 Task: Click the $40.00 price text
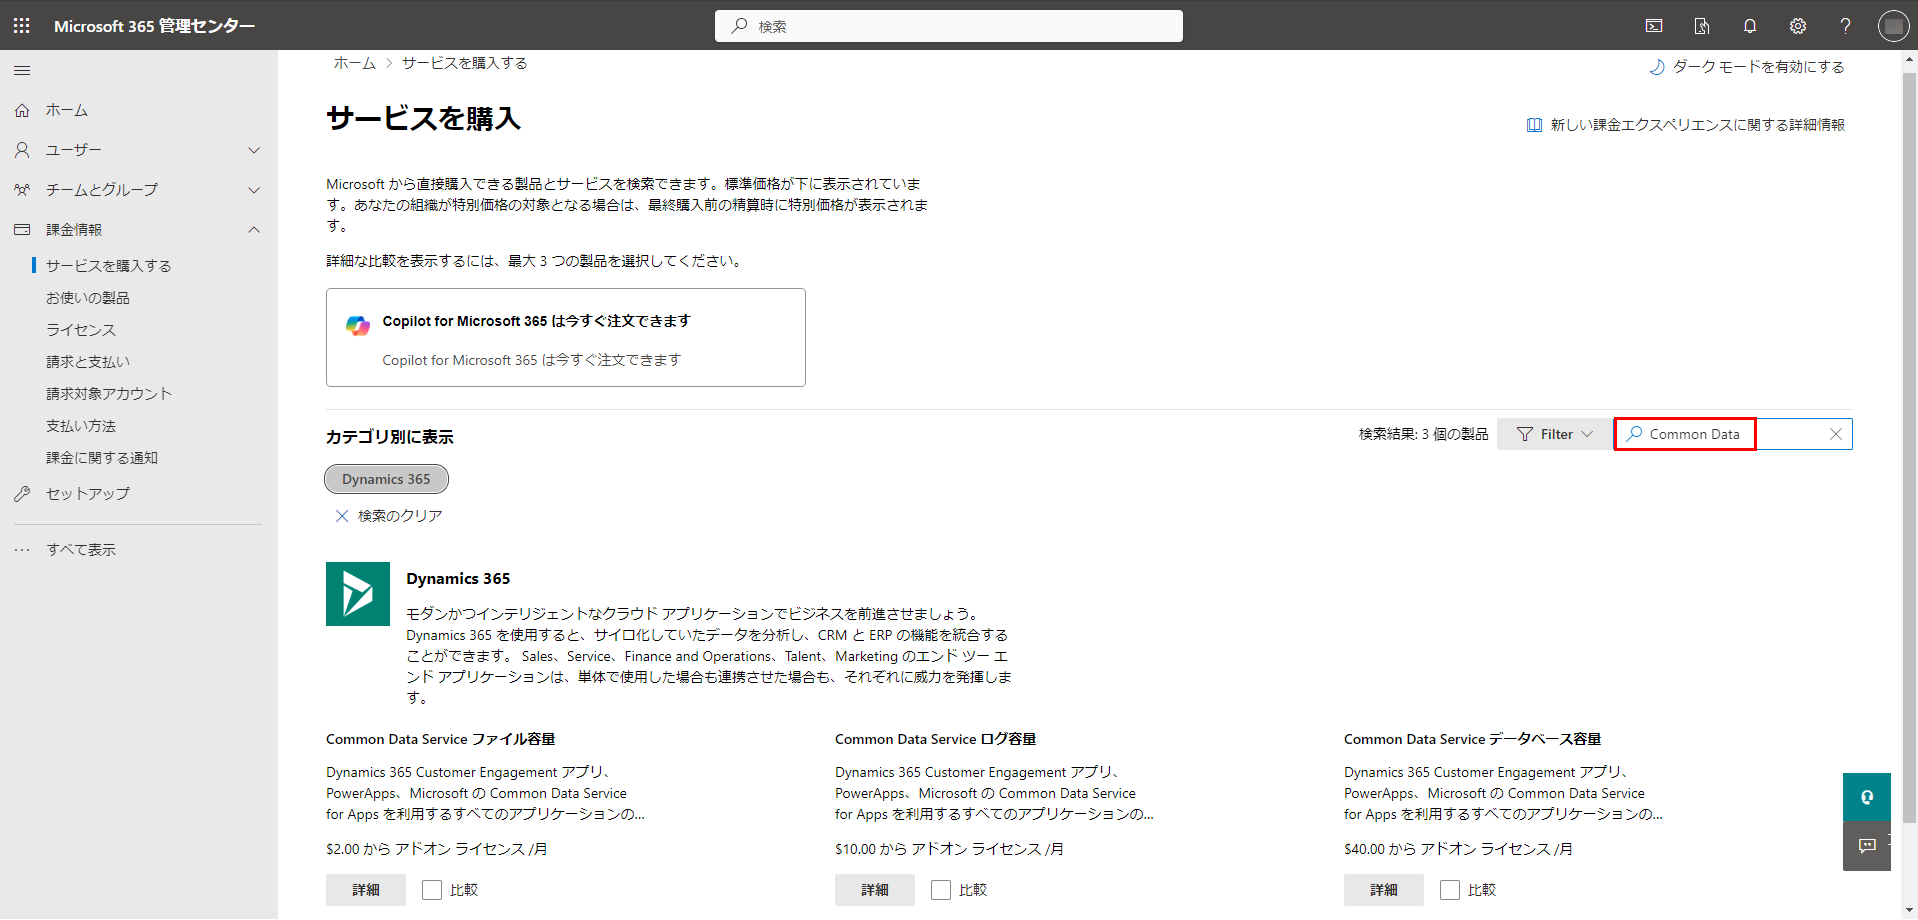(1458, 849)
